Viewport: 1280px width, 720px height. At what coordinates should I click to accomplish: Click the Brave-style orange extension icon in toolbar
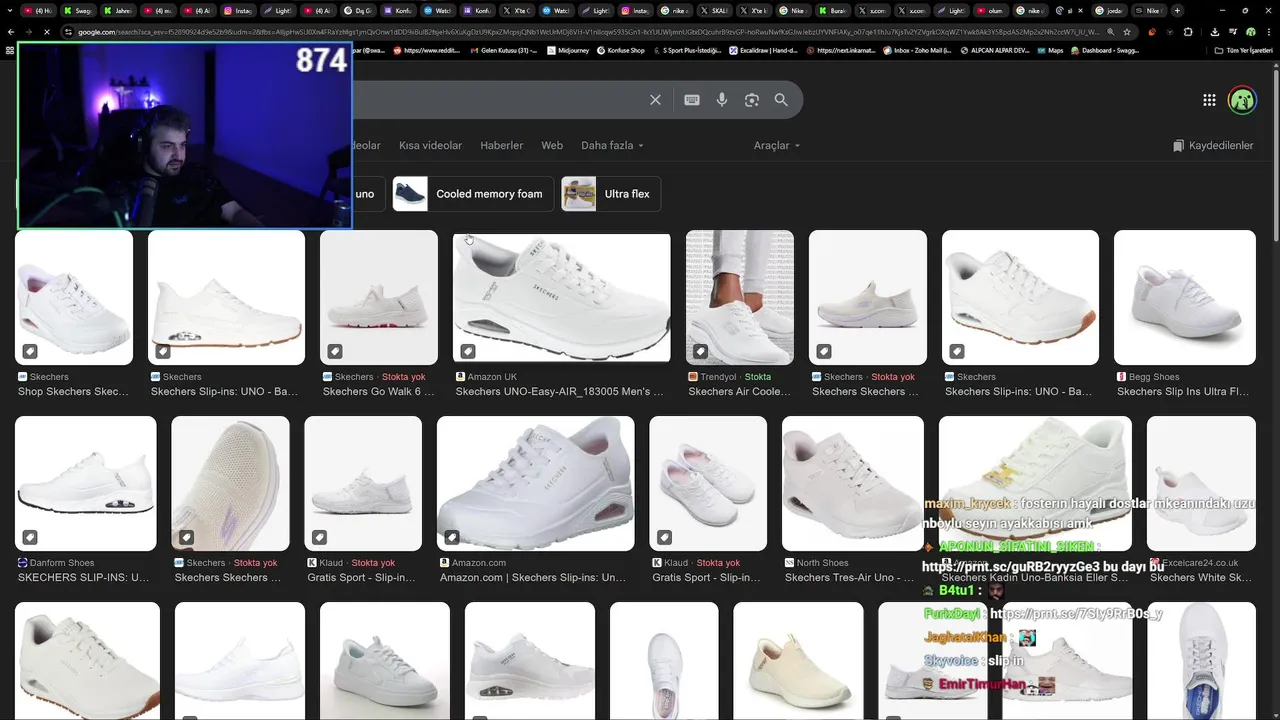[x=1151, y=32]
